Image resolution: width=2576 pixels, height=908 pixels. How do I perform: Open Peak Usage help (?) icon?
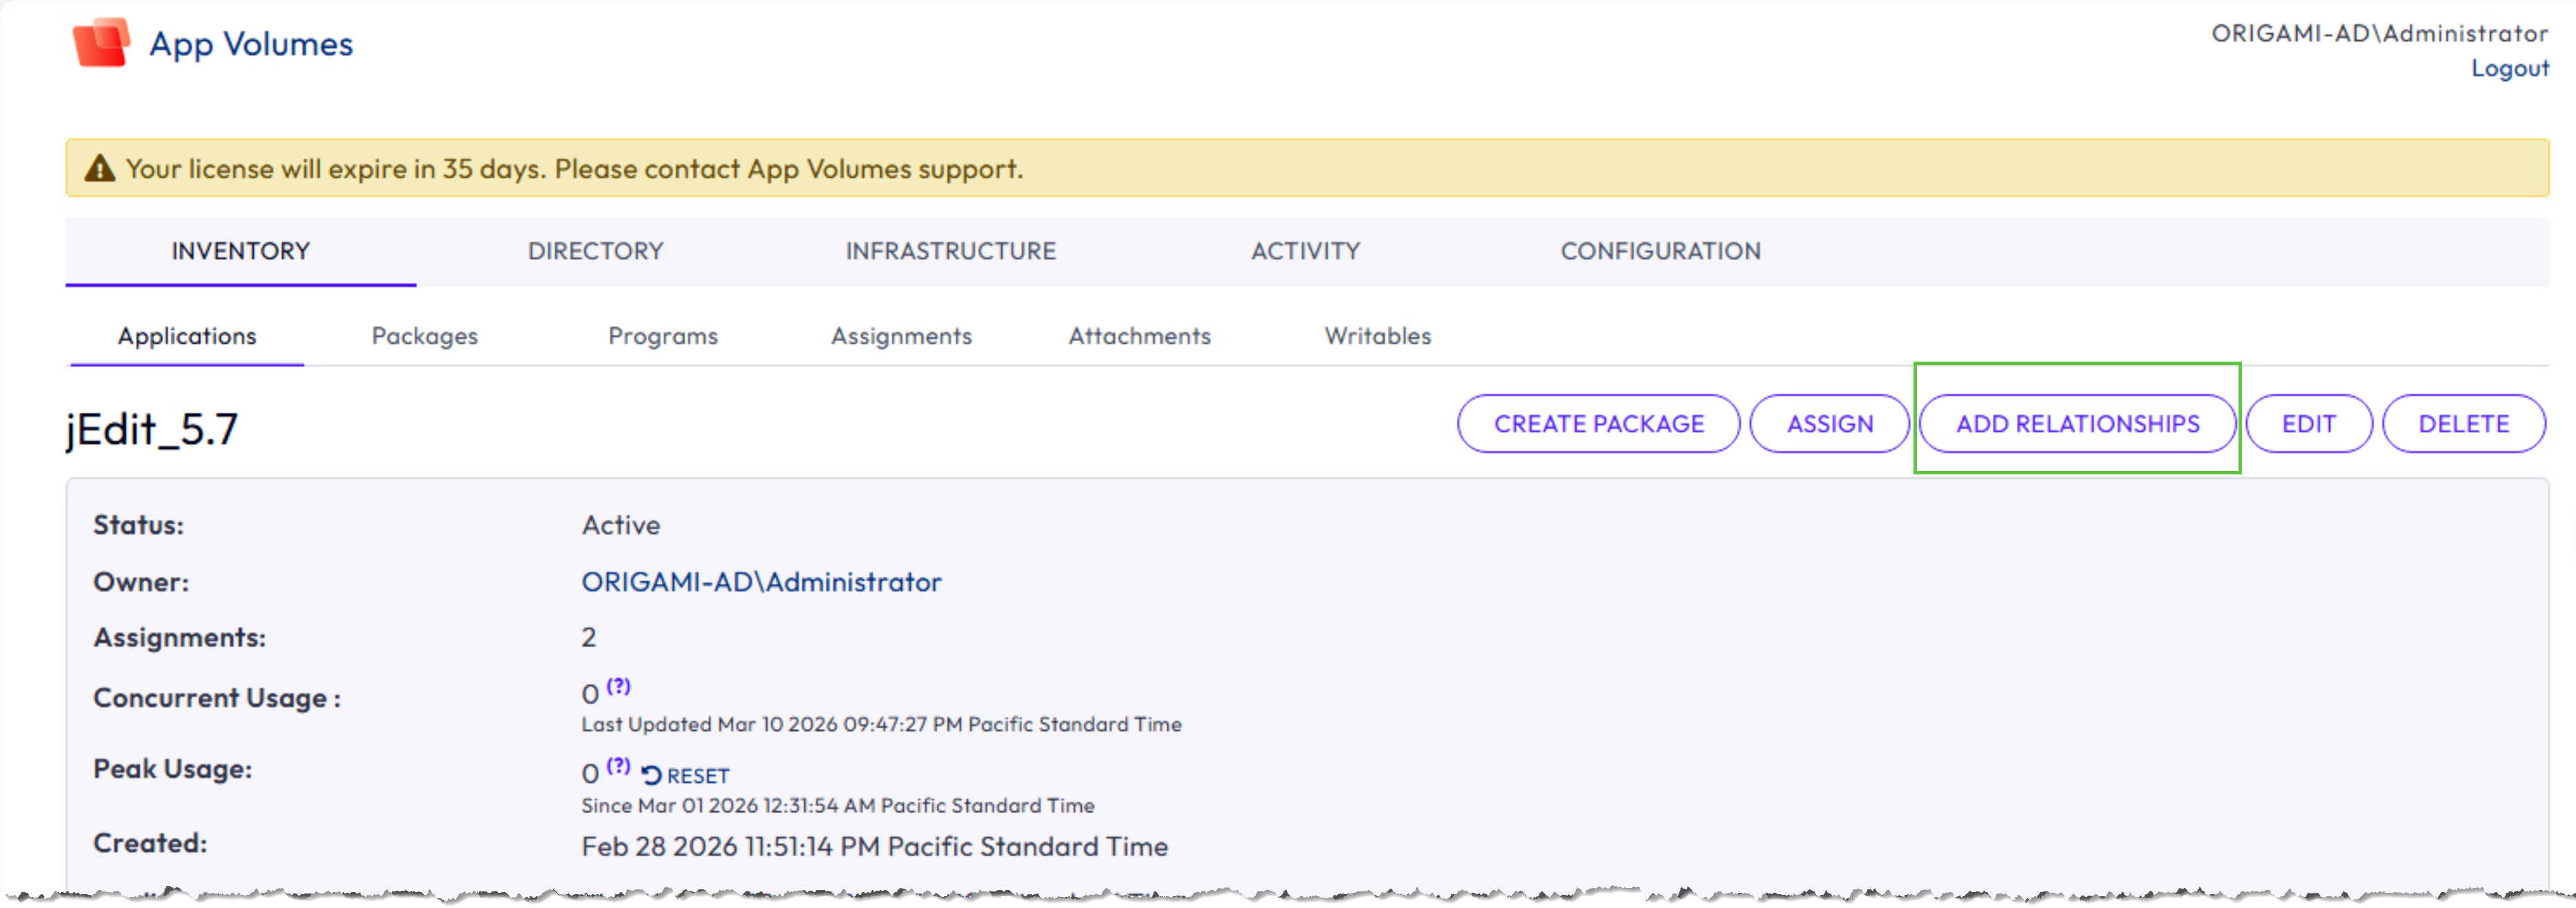619,766
